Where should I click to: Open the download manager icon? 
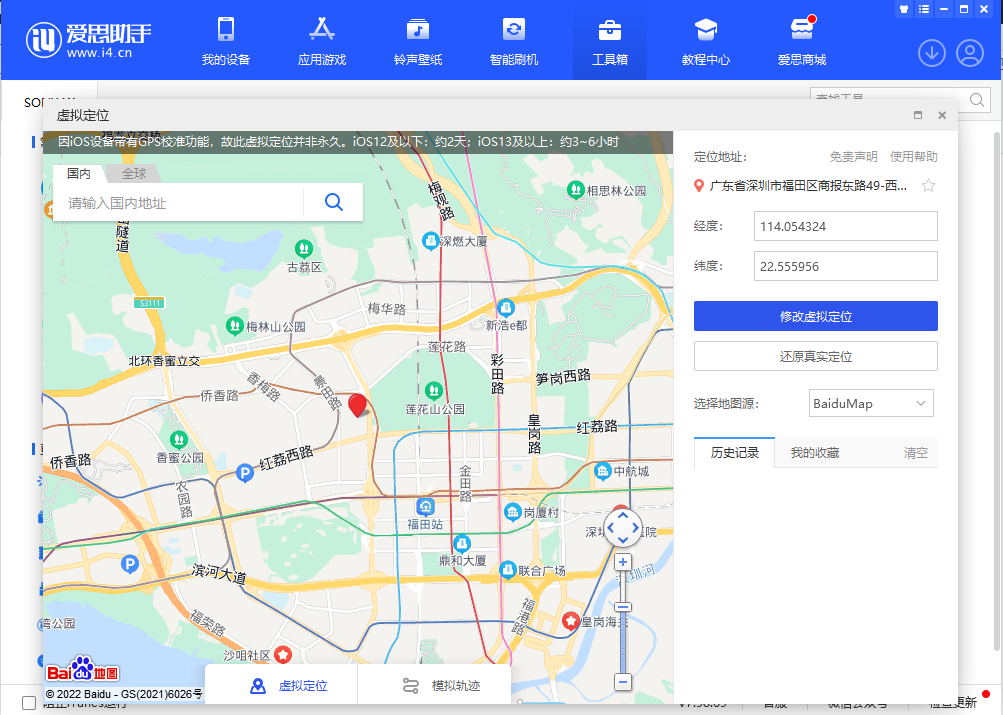pyautogui.click(x=932, y=53)
